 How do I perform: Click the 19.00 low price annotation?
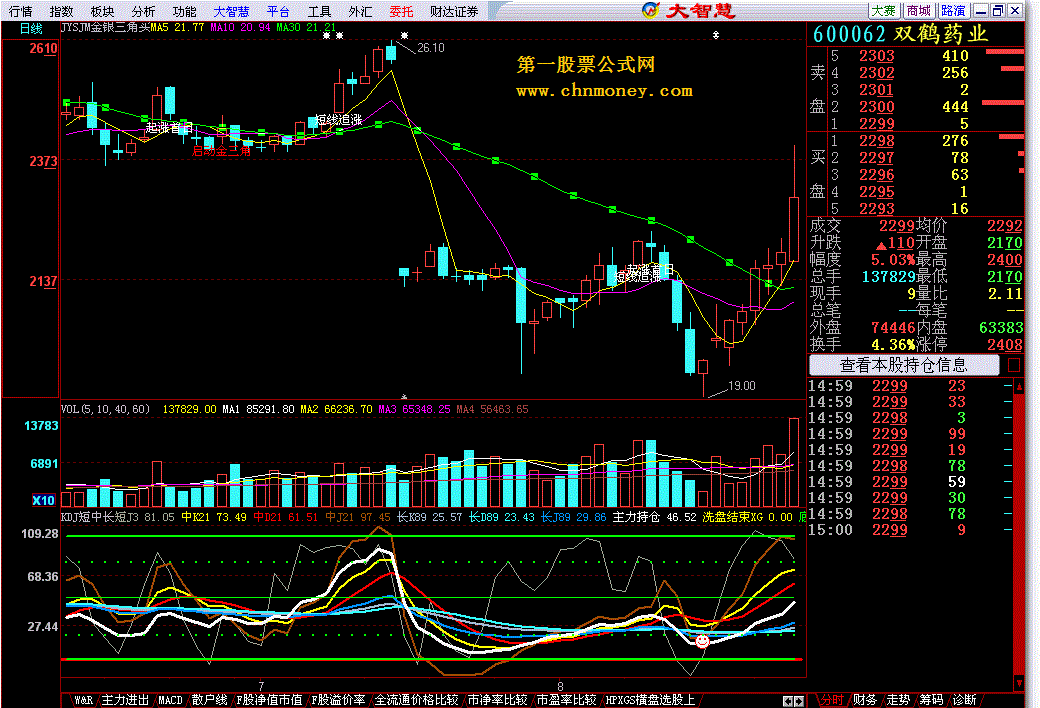[x=742, y=386]
